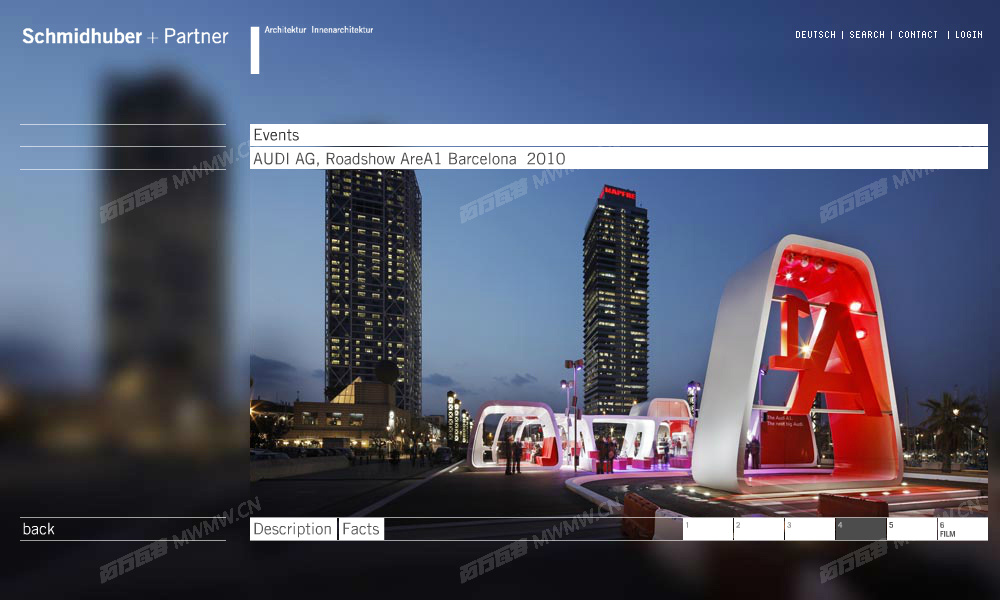The height and width of the screenshot is (601, 1000).
Task: Open the CONTACT page
Action: tap(918, 35)
